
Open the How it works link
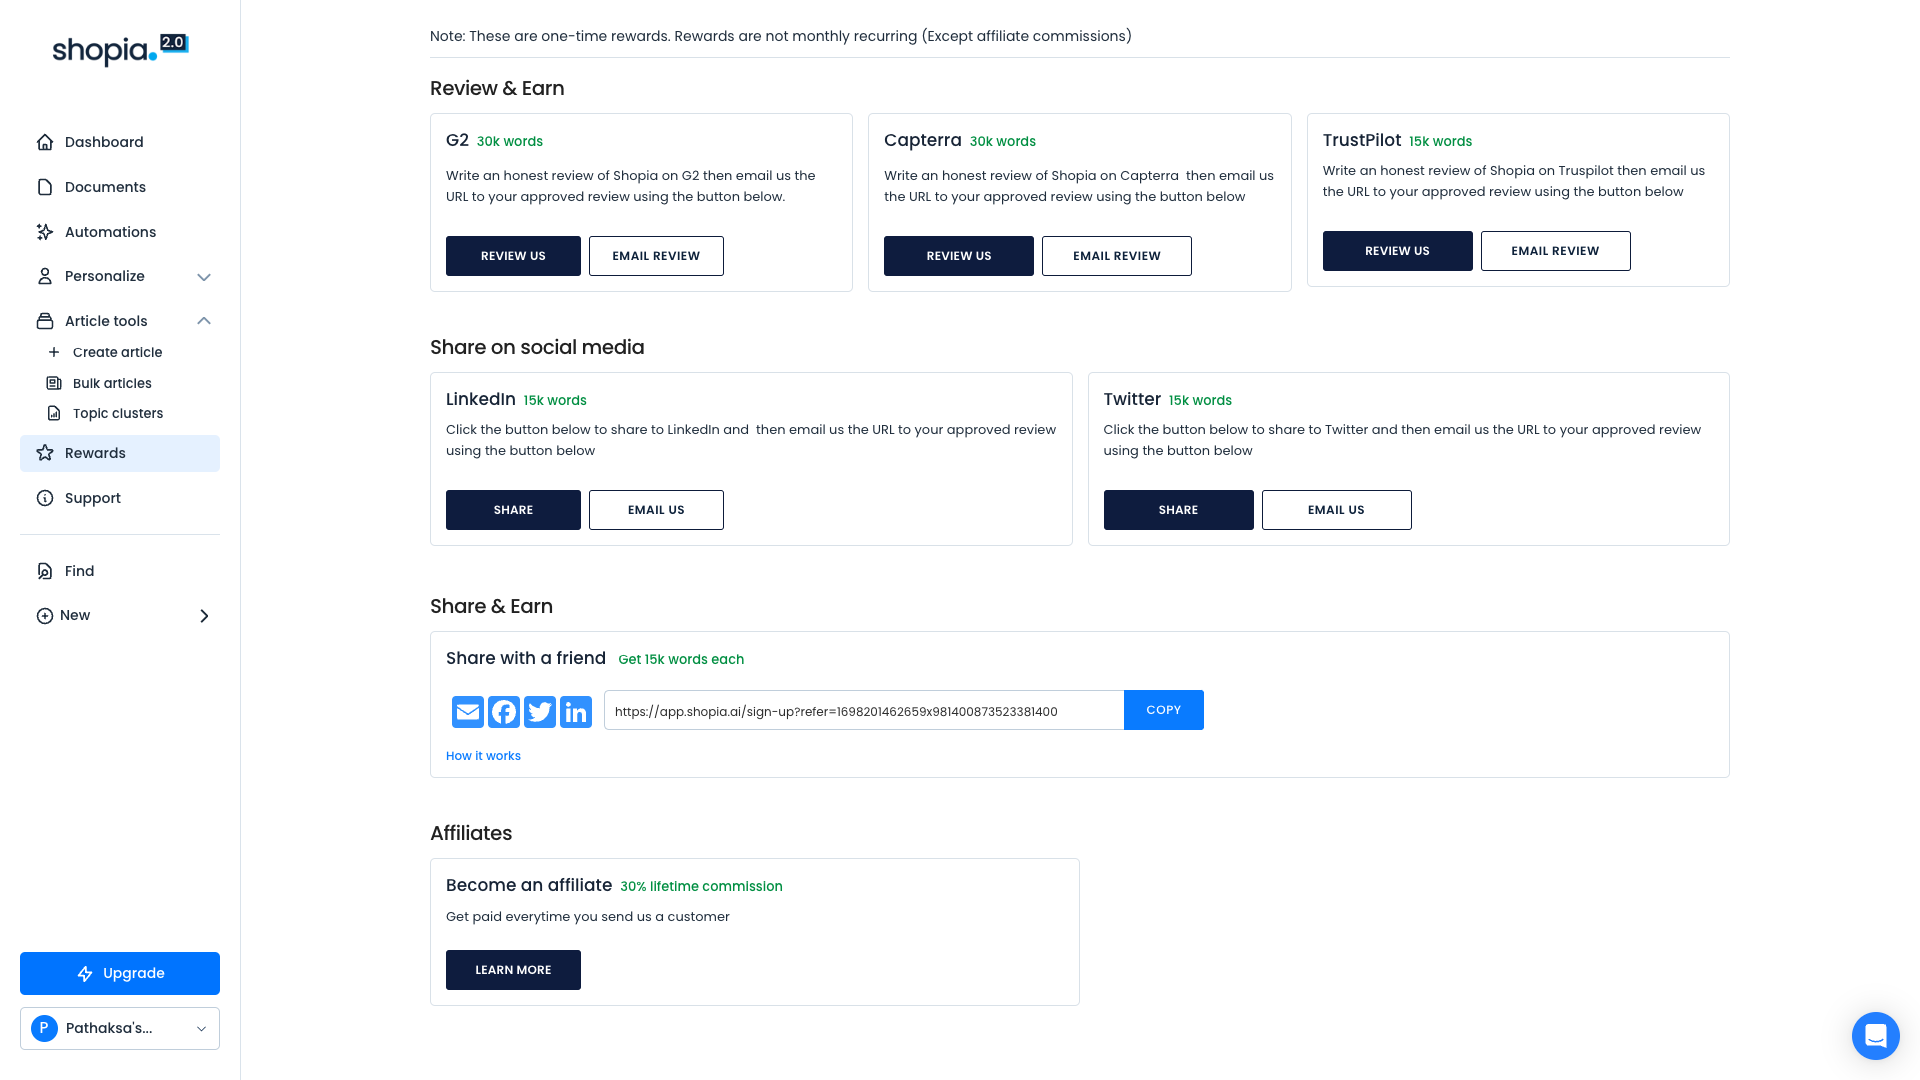click(x=483, y=756)
